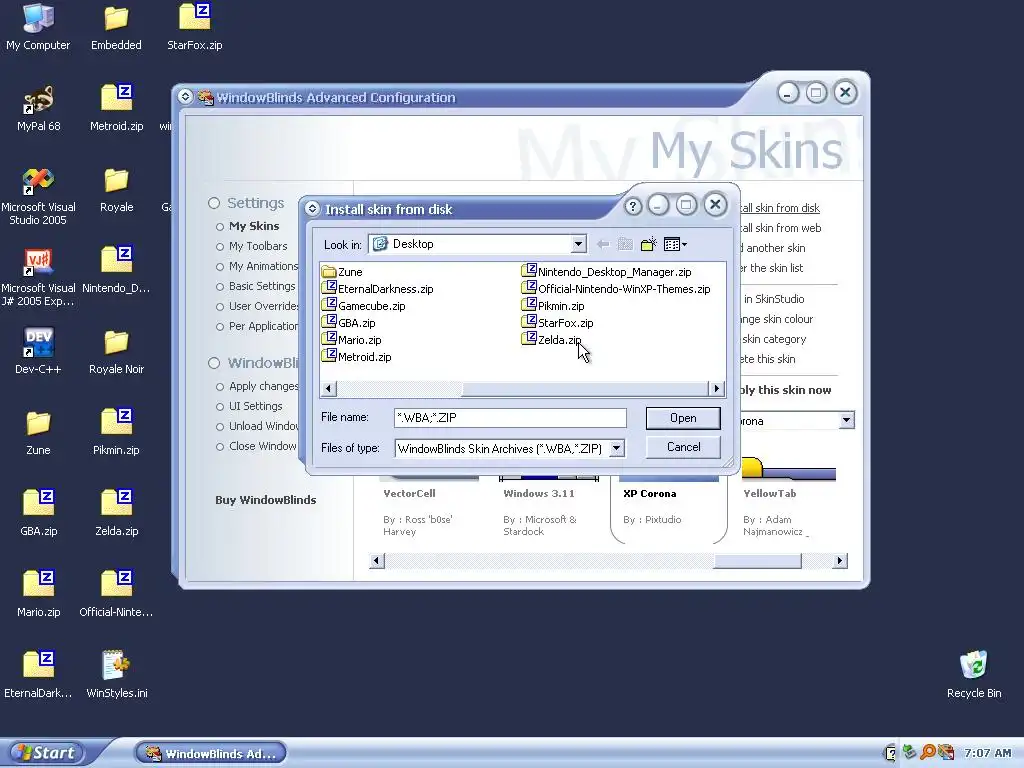The height and width of the screenshot is (768, 1024).
Task: Click skin list scrollbar left arrow
Action: click(377, 560)
